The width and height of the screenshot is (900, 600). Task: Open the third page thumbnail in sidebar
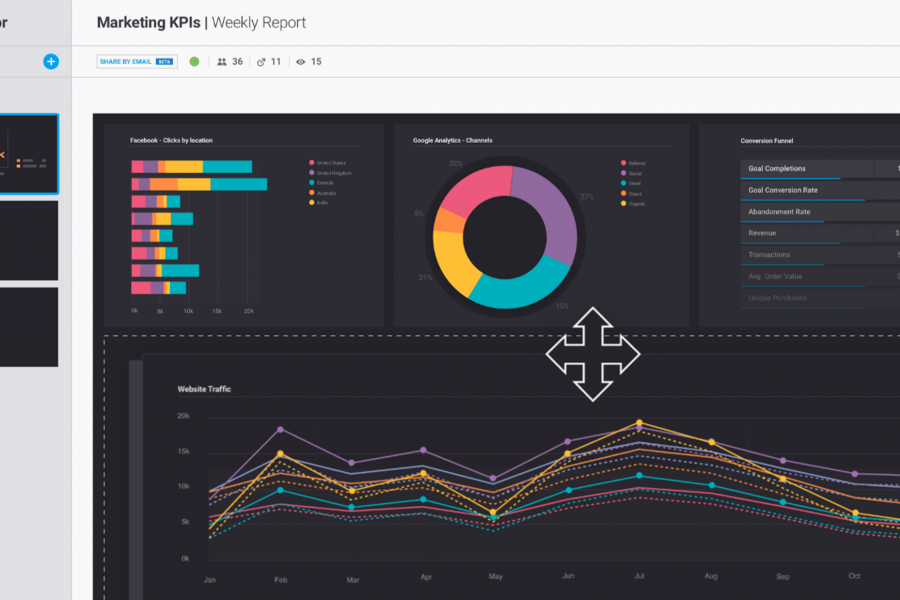[x=29, y=327]
